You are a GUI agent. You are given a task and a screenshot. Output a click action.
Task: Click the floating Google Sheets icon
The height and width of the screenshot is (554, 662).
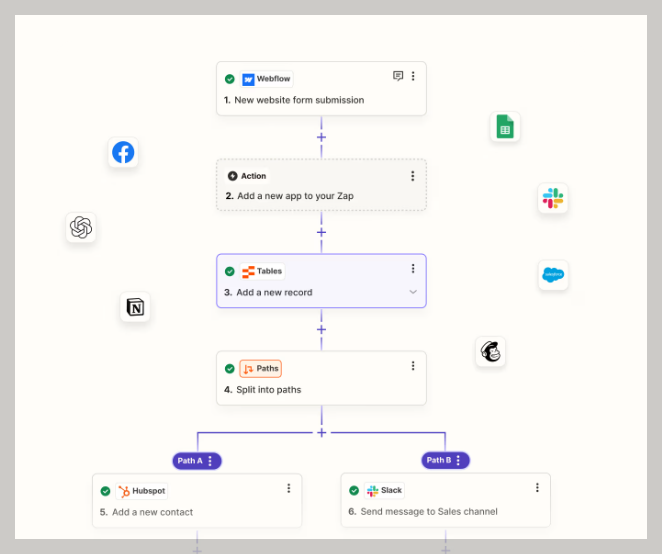pyautogui.click(x=505, y=127)
